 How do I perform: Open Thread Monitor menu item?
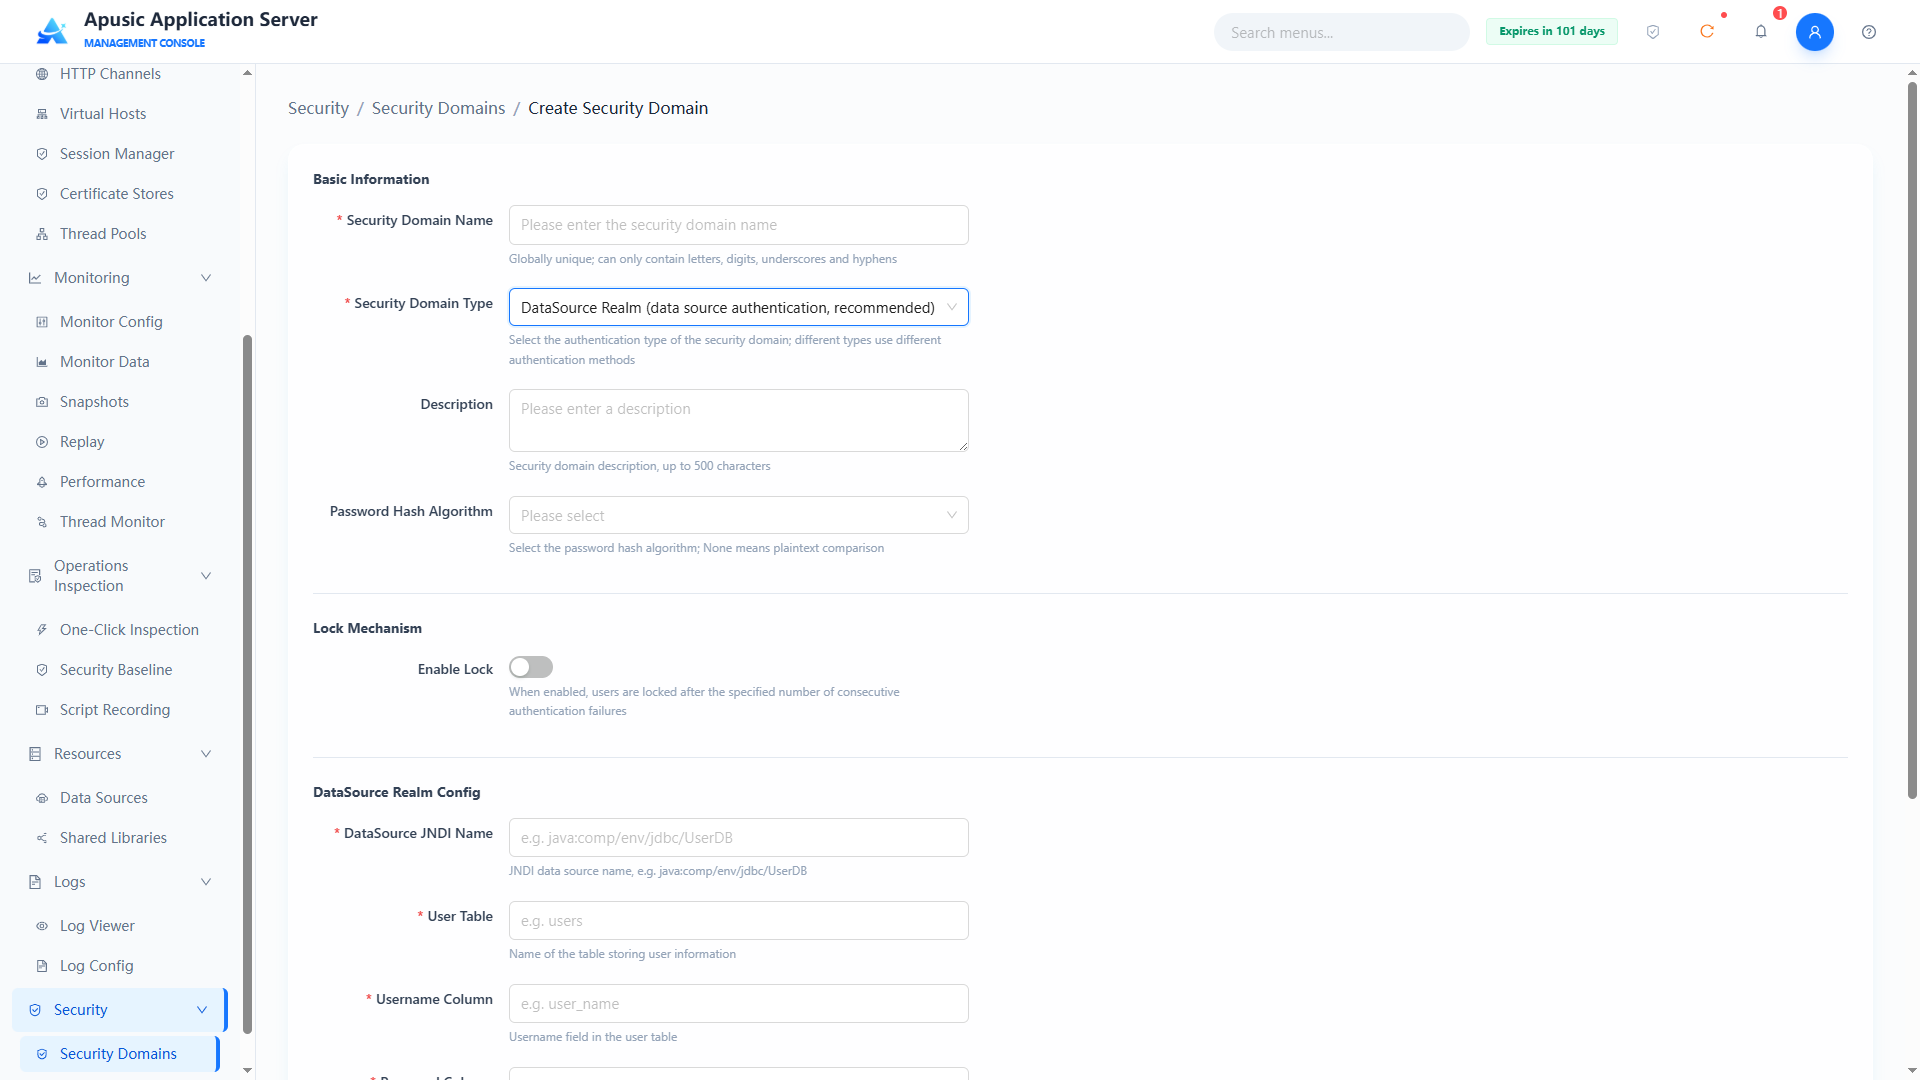(112, 522)
